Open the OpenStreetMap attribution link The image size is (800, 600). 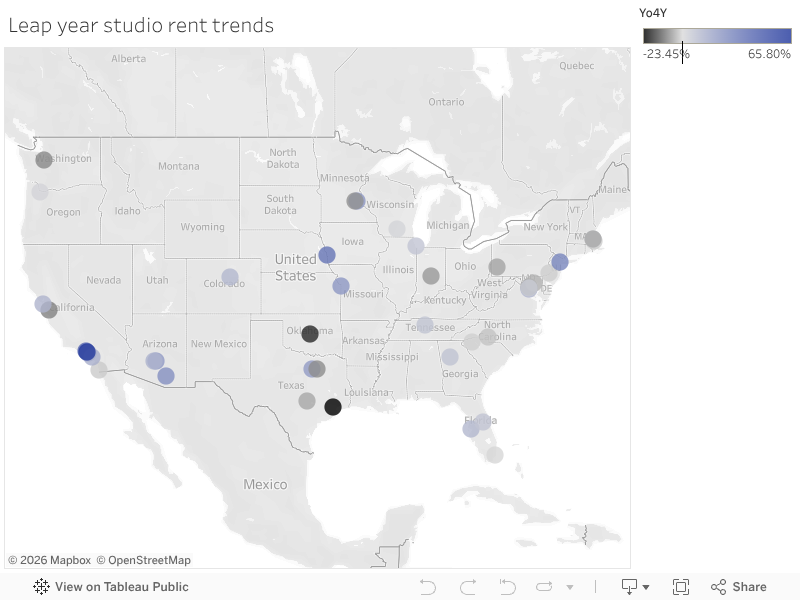pos(143,560)
